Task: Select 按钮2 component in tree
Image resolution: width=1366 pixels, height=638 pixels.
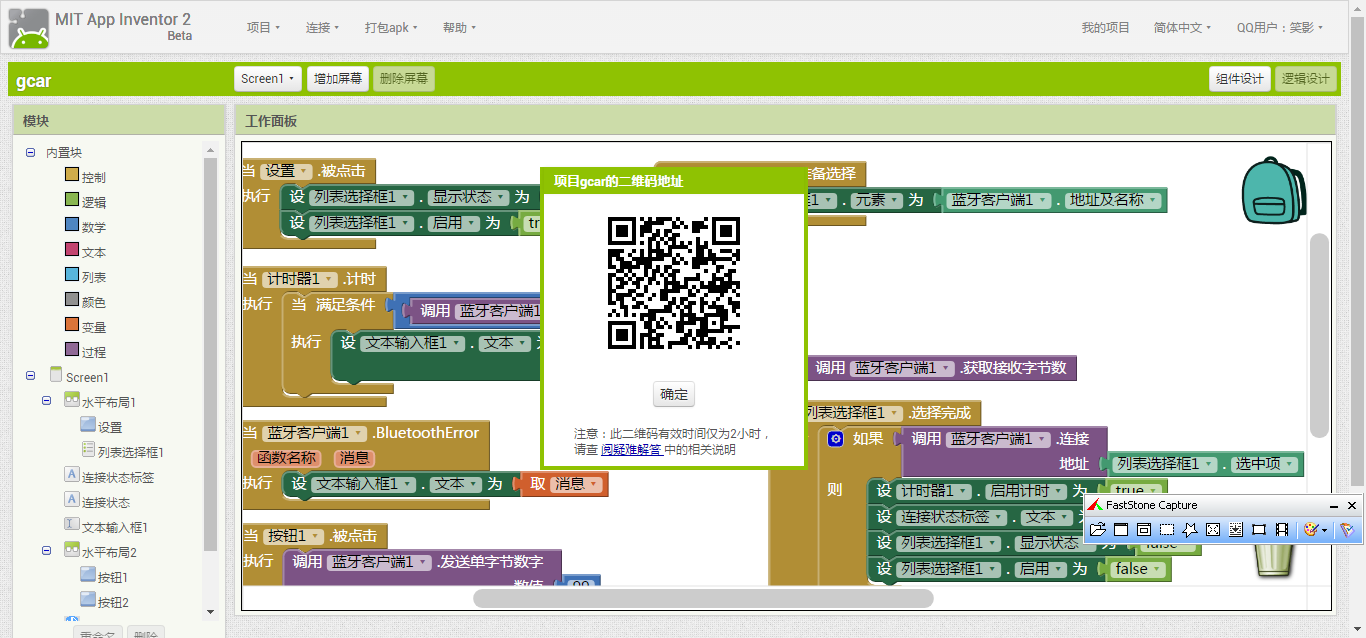Action: (104, 601)
